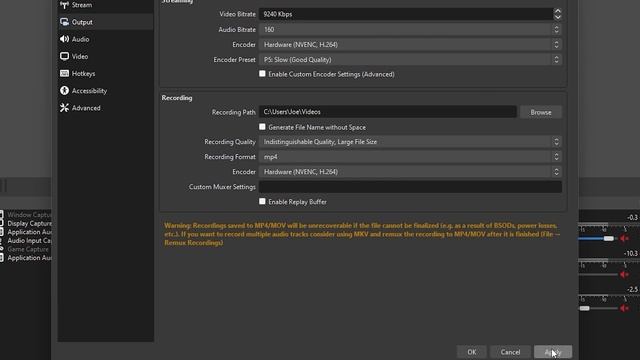640x360 pixels.
Task: Open the Recording Format dropdown showing mp4
Action: tap(410, 157)
